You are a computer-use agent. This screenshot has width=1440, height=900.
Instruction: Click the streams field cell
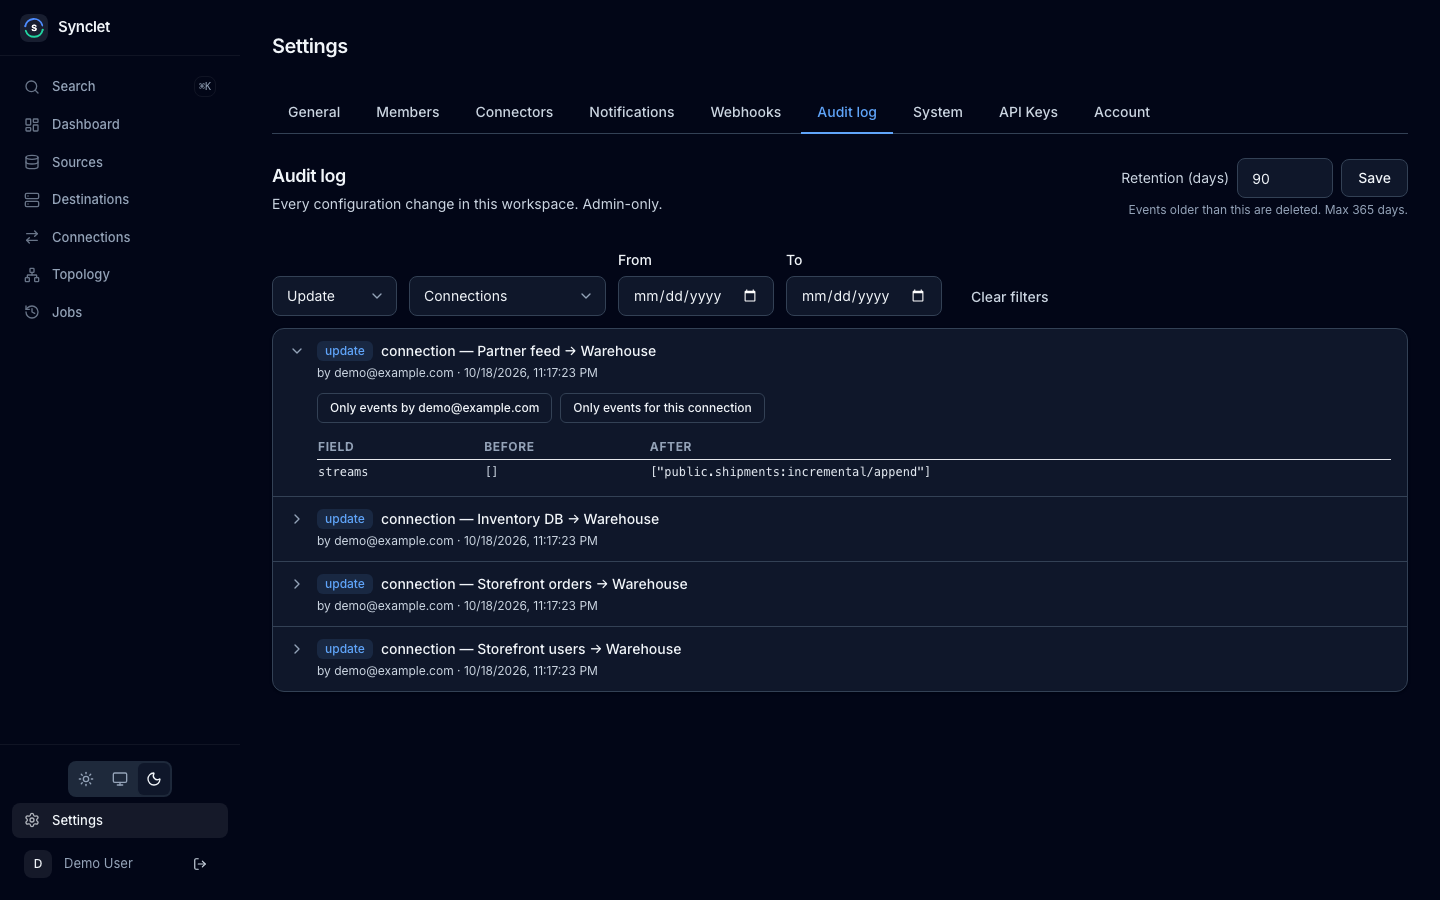click(343, 472)
